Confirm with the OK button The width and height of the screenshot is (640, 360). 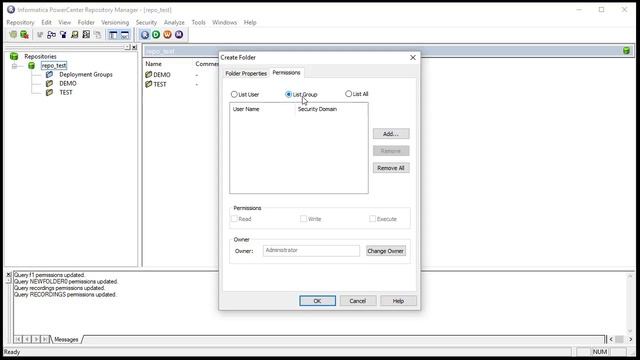coord(318,301)
